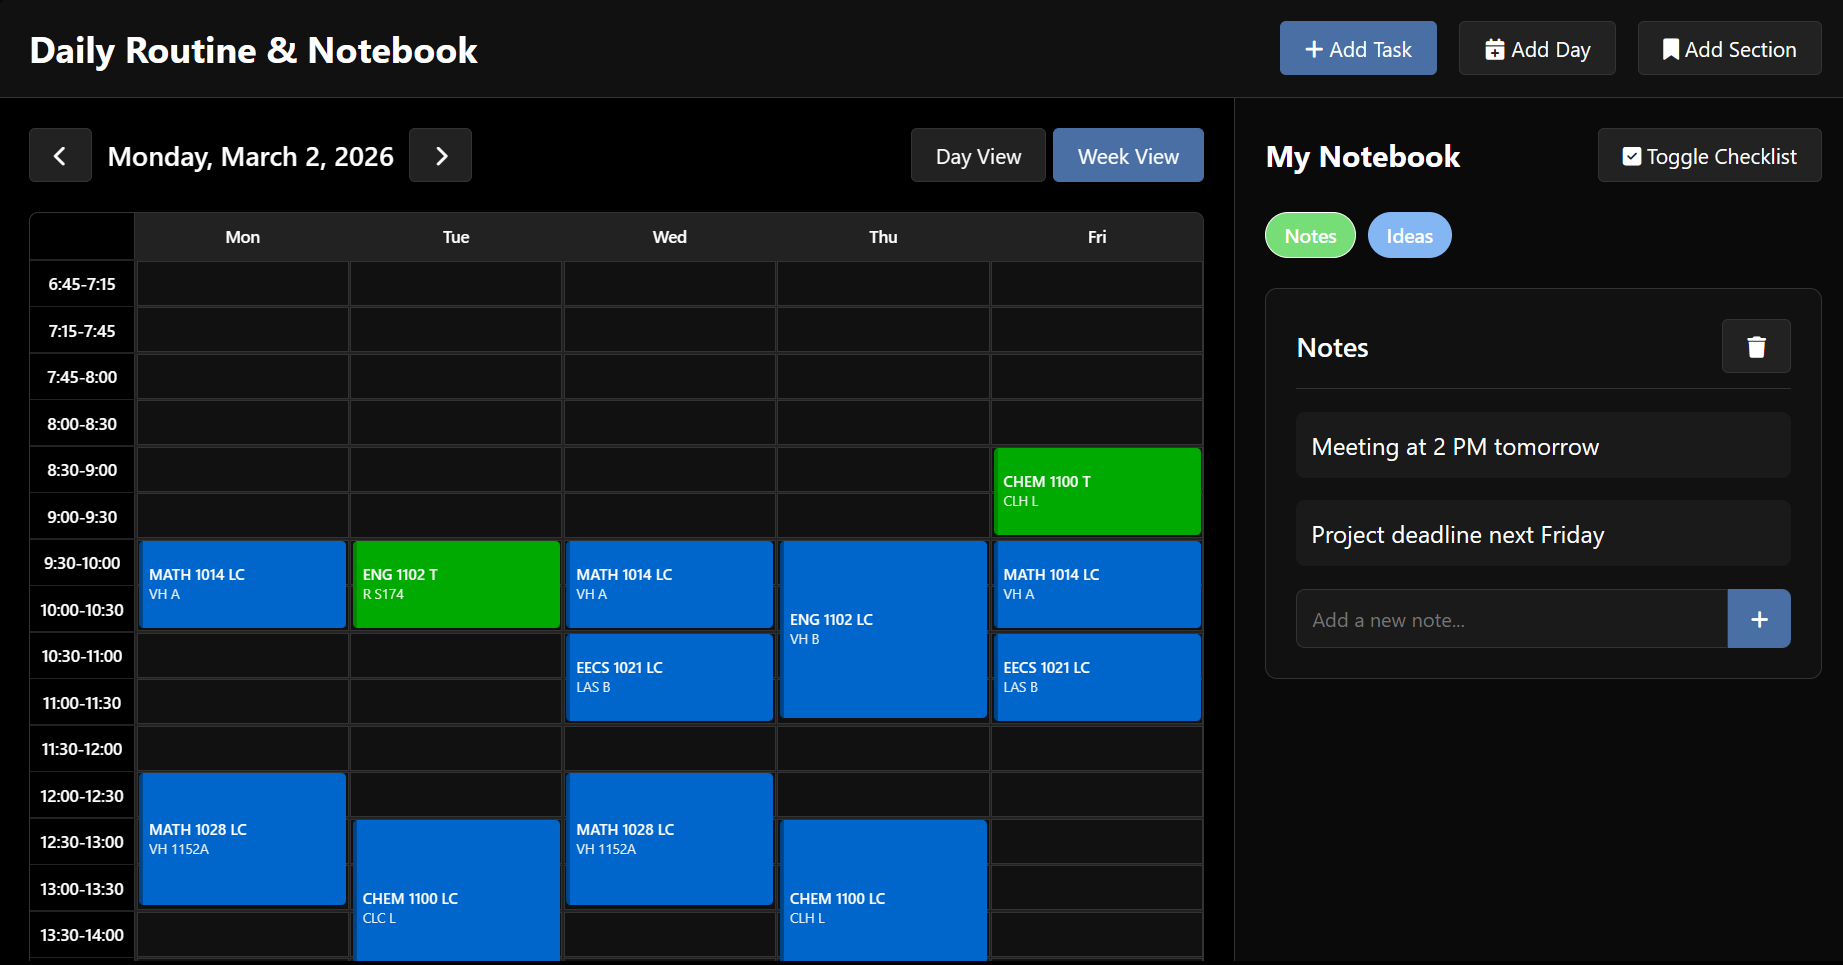
Task: Select the Week View tab
Action: pos(1128,155)
